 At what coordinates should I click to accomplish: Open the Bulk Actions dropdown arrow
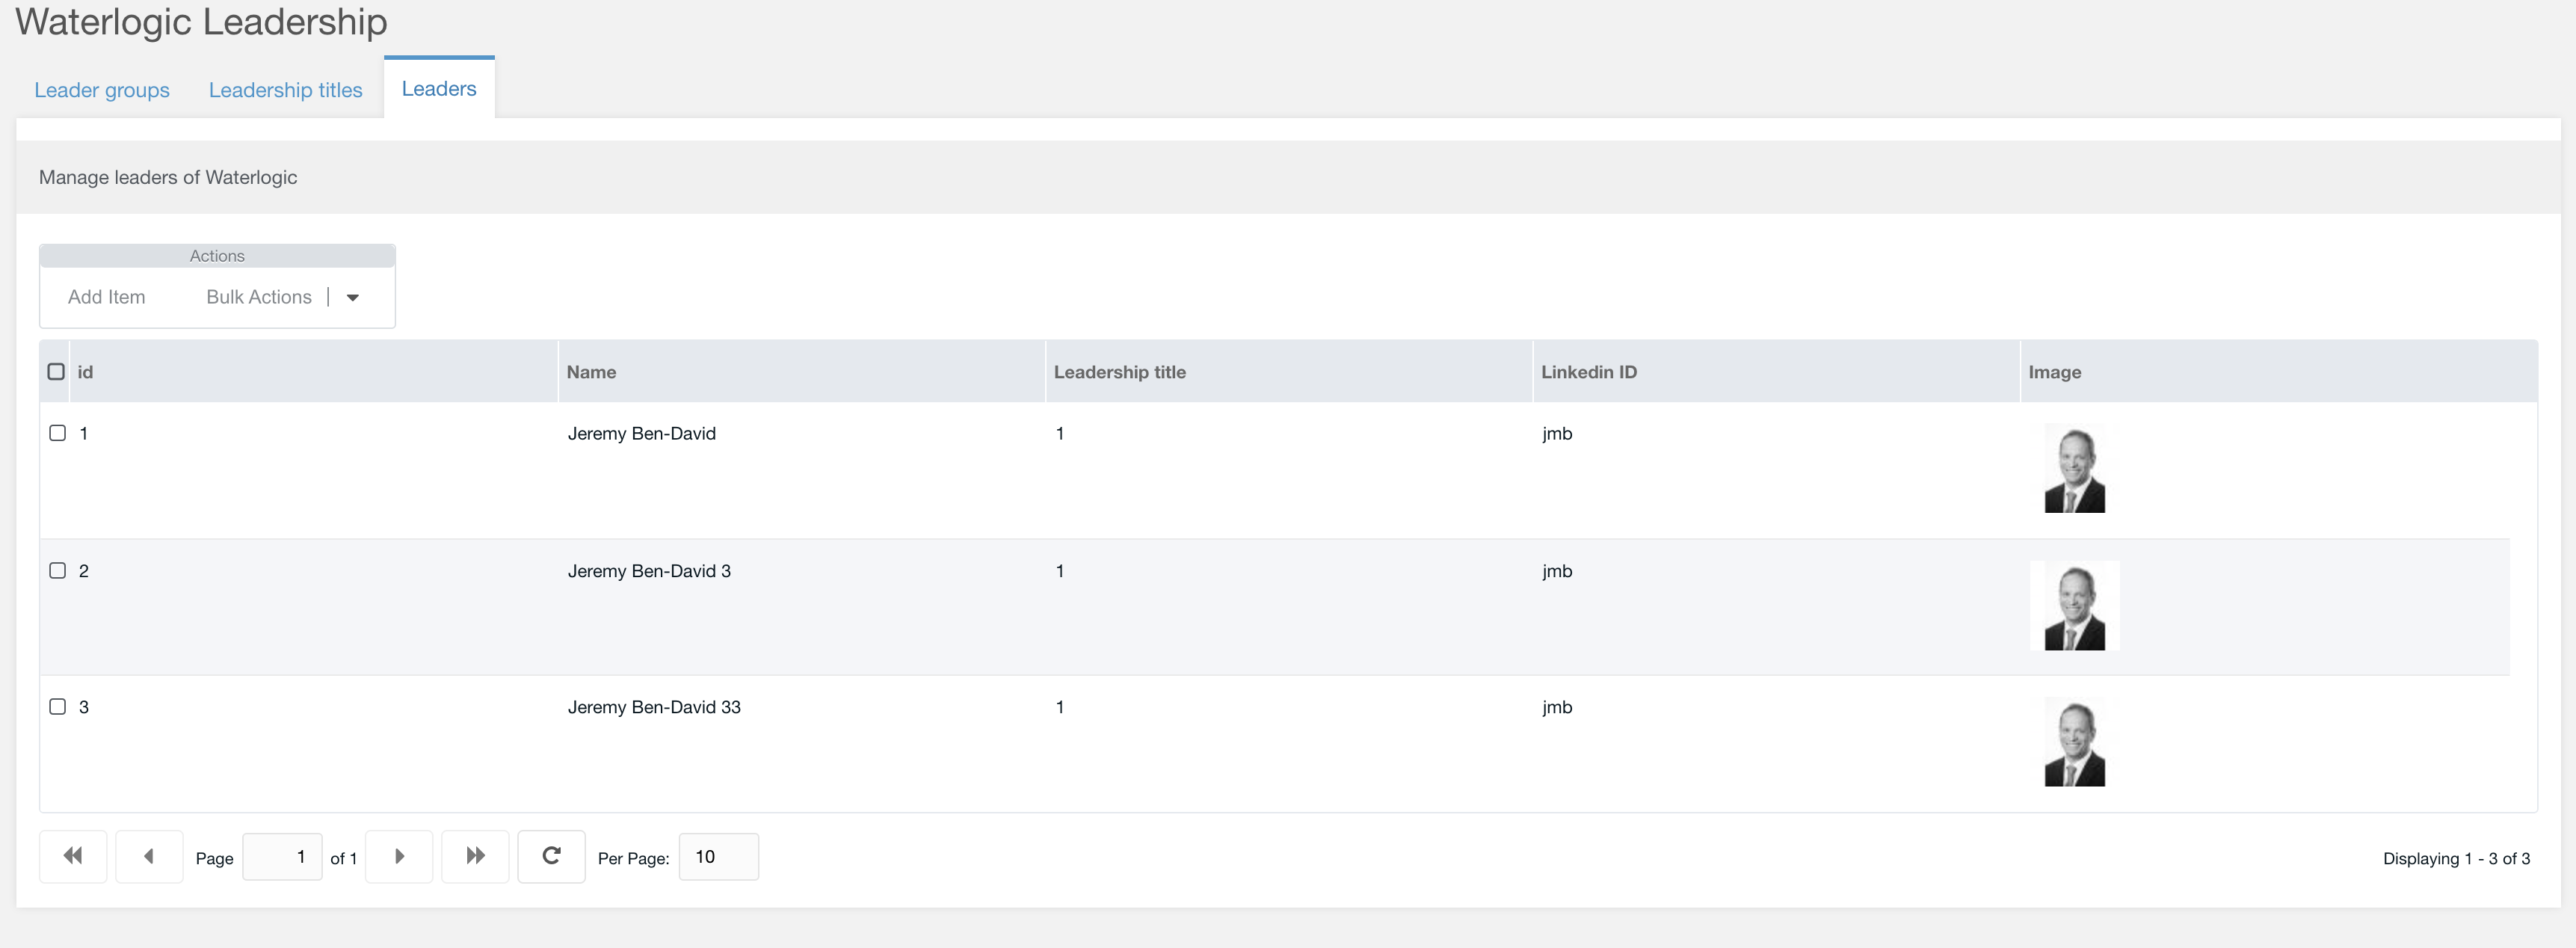353,297
